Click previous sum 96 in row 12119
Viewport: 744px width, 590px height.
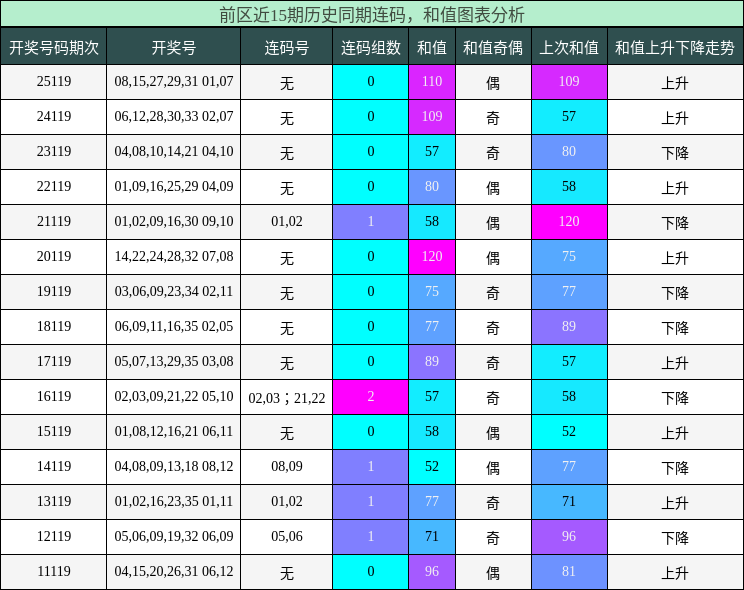569,536
